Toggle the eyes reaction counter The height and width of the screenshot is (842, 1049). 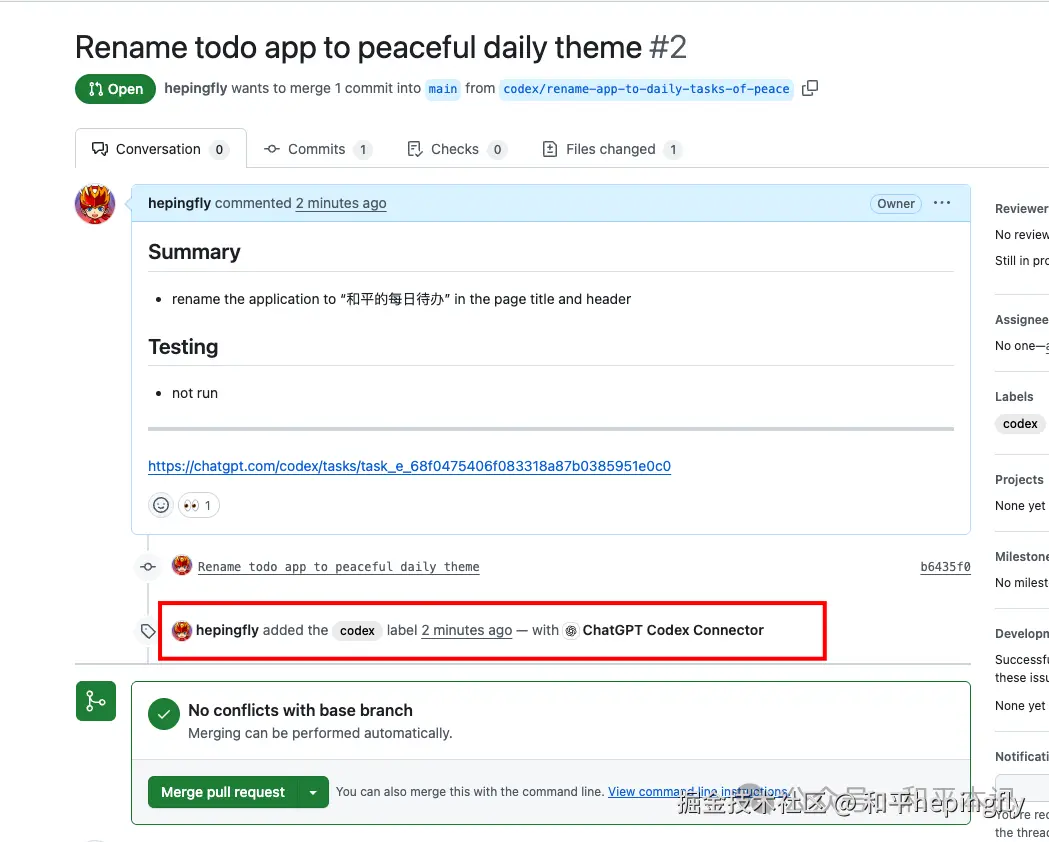(198, 505)
